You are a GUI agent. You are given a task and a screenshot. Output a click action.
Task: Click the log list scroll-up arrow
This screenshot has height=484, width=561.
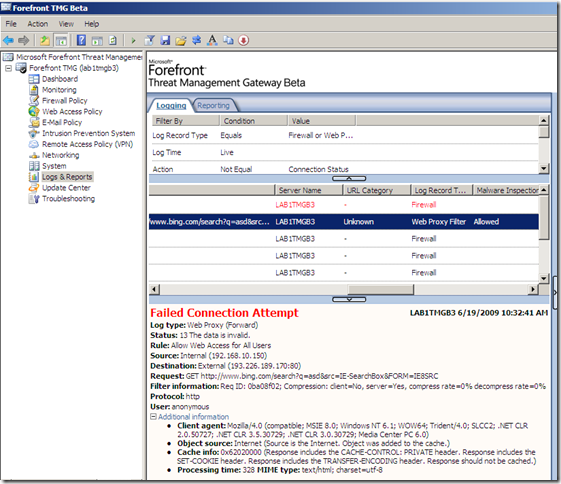click(543, 190)
